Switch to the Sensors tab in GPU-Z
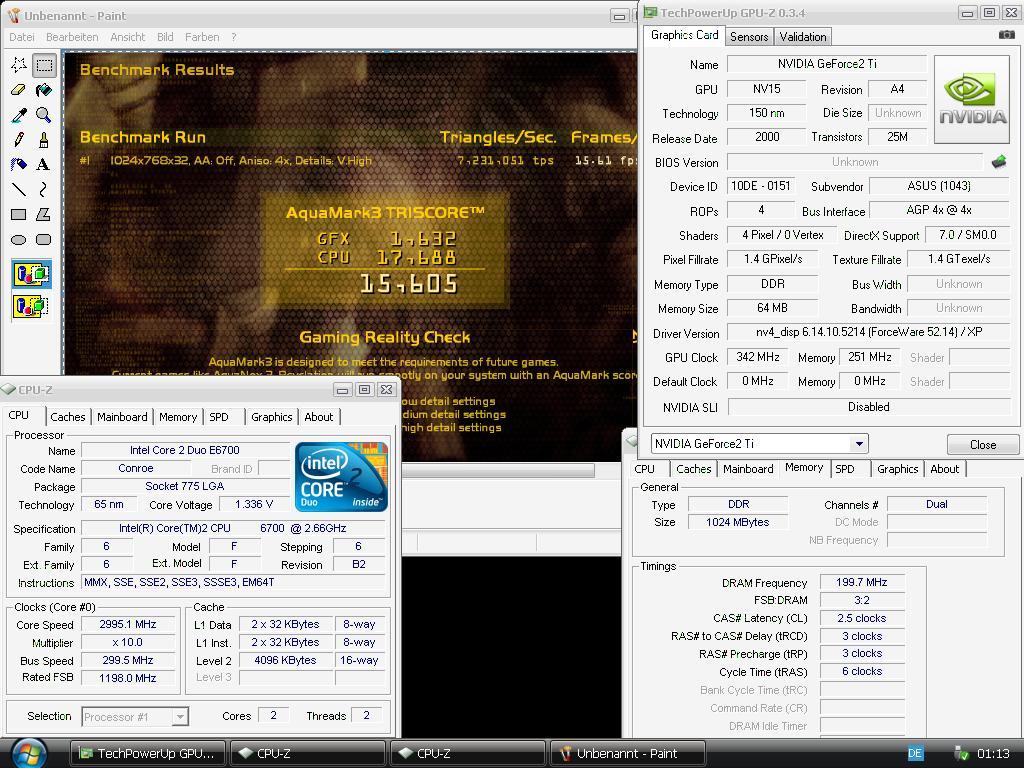1024x768 pixels. point(748,37)
